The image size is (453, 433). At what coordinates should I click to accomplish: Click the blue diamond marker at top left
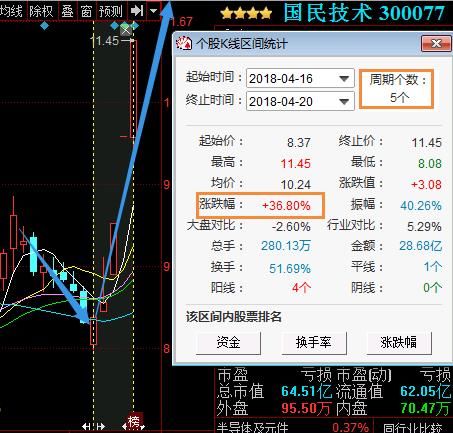[x=44, y=26]
